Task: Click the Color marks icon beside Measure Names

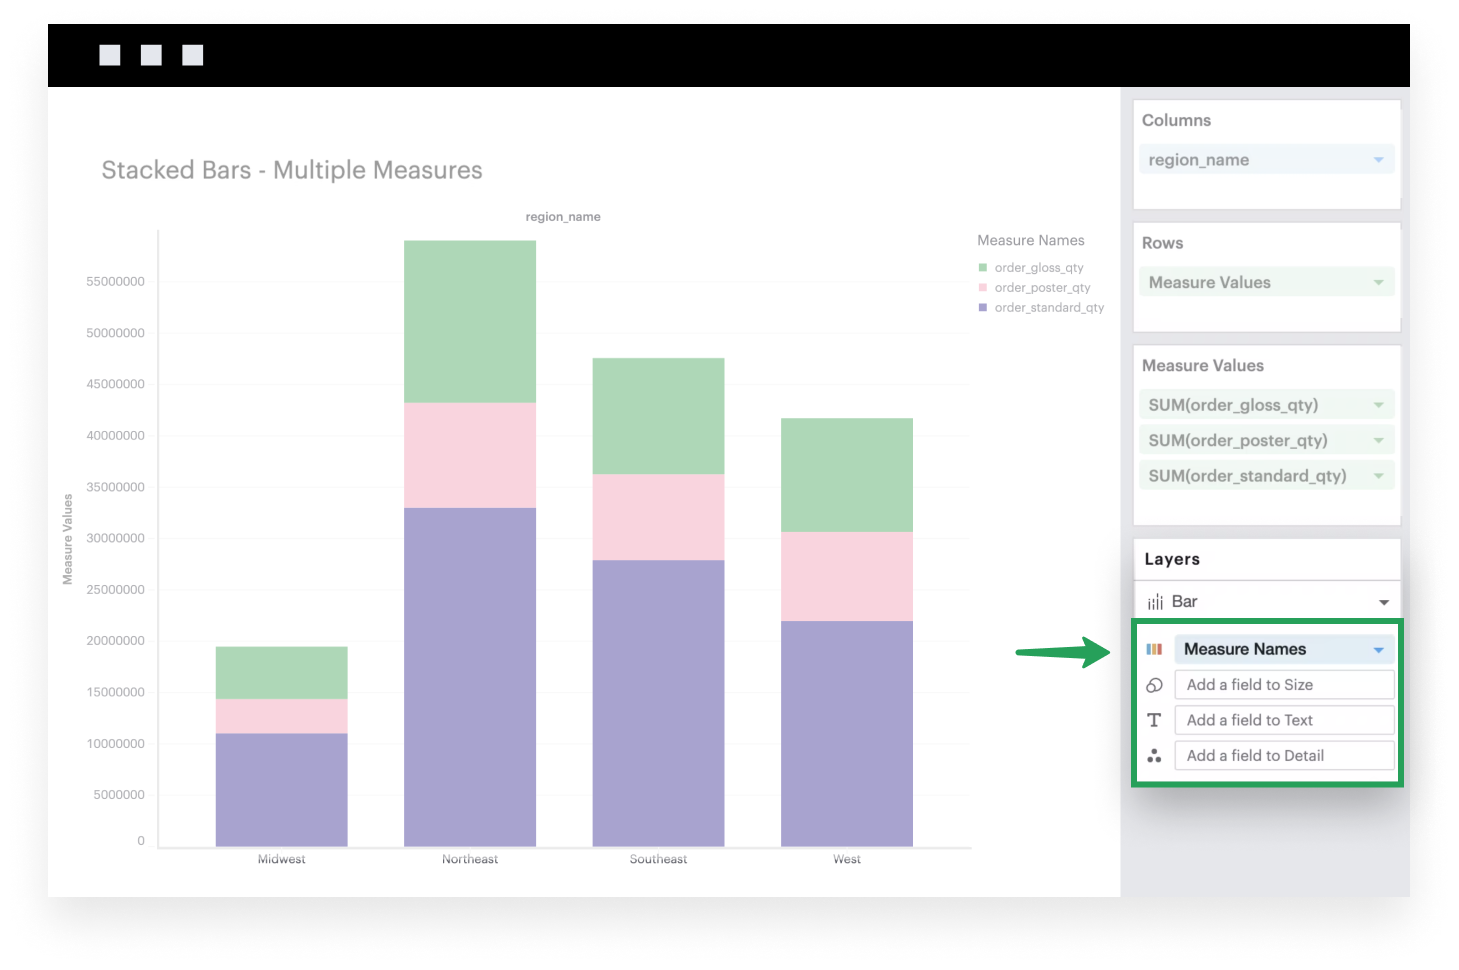Action: 1154,649
